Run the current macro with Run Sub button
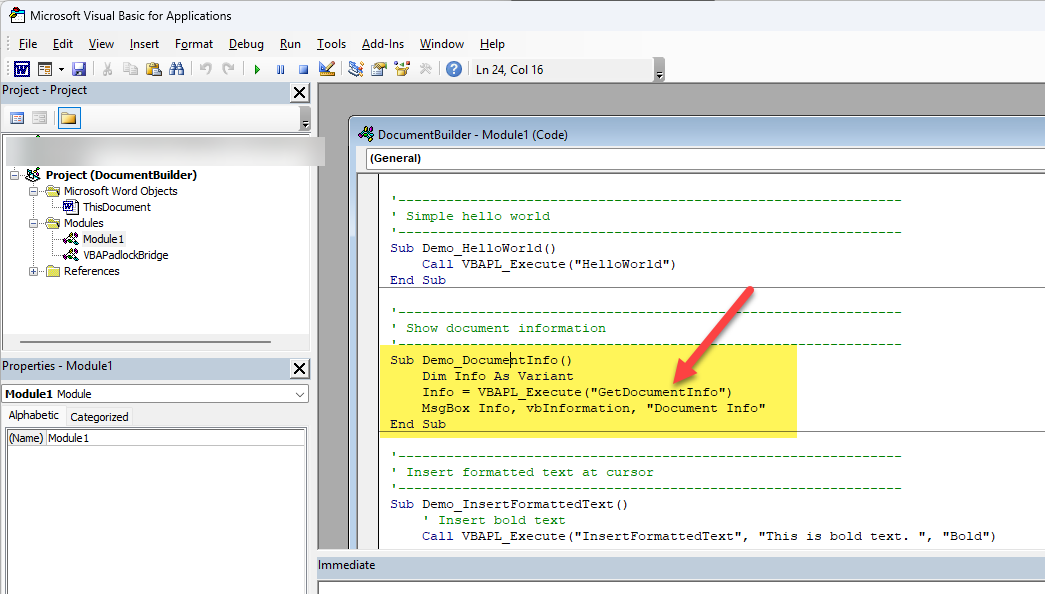Image resolution: width=1045 pixels, height=594 pixels. tap(257, 68)
